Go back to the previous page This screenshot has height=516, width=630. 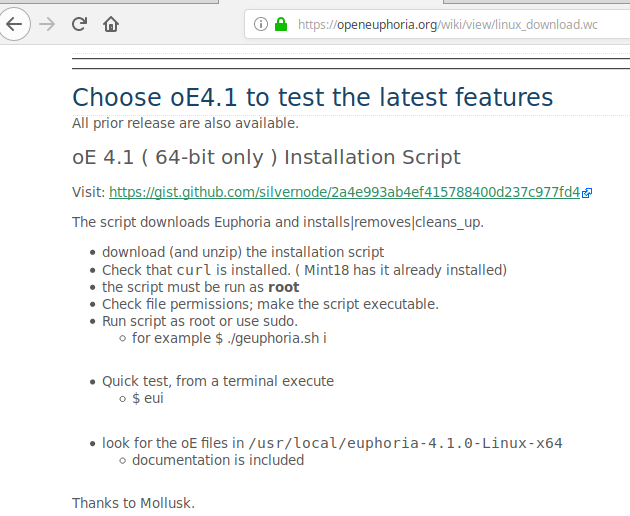(x=14, y=24)
